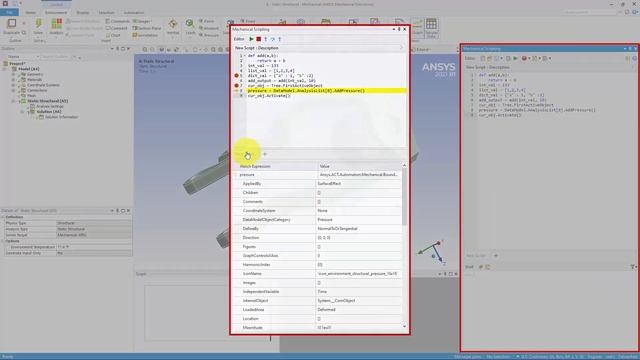Expand the Geometry tree node
This screenshot has width=640, height=360.
pos(13,74)
